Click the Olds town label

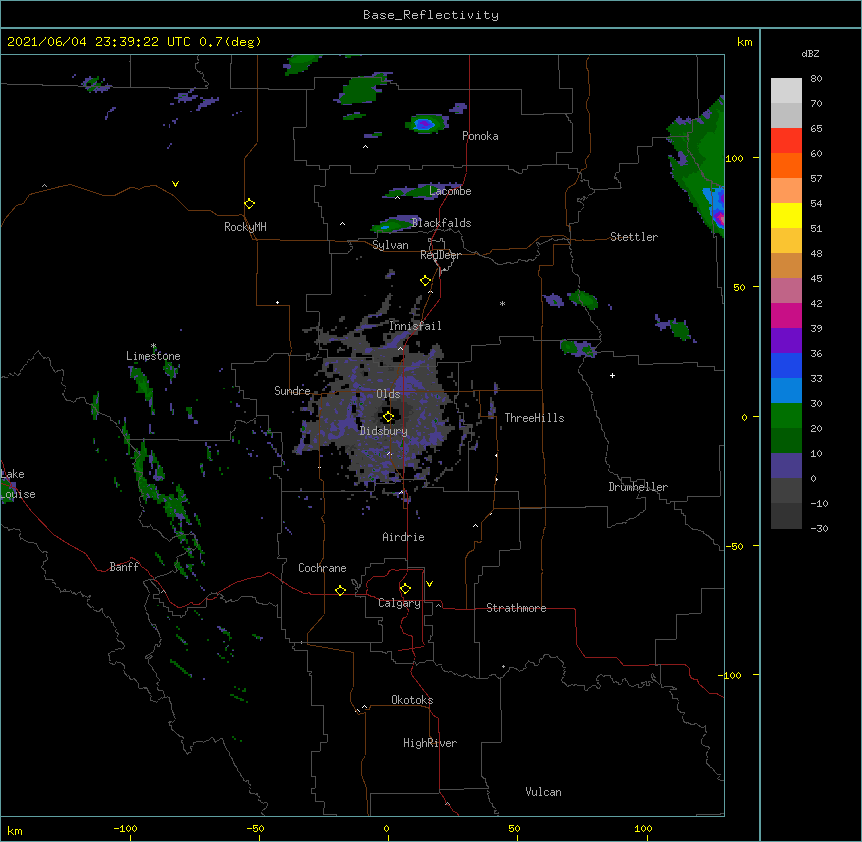(x=388, y=394)
